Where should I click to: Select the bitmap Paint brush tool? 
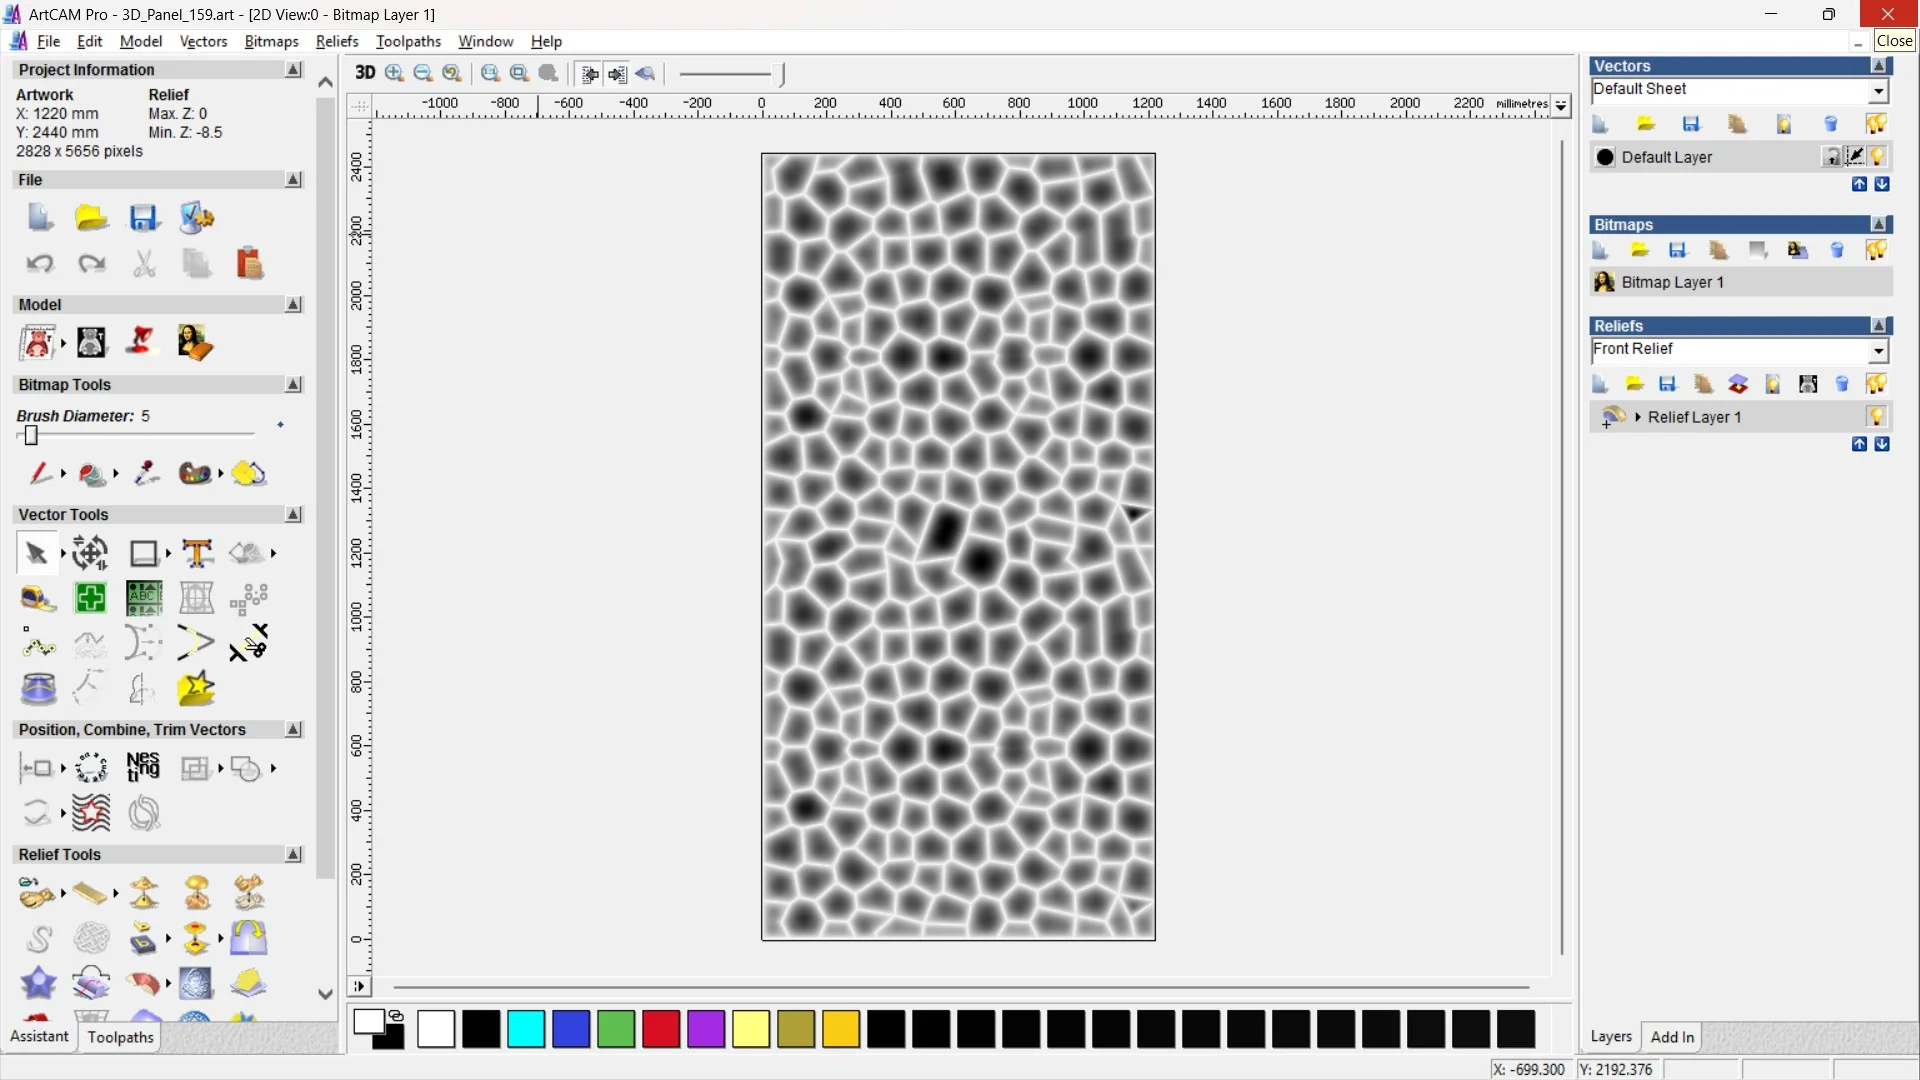click(40, 473)
